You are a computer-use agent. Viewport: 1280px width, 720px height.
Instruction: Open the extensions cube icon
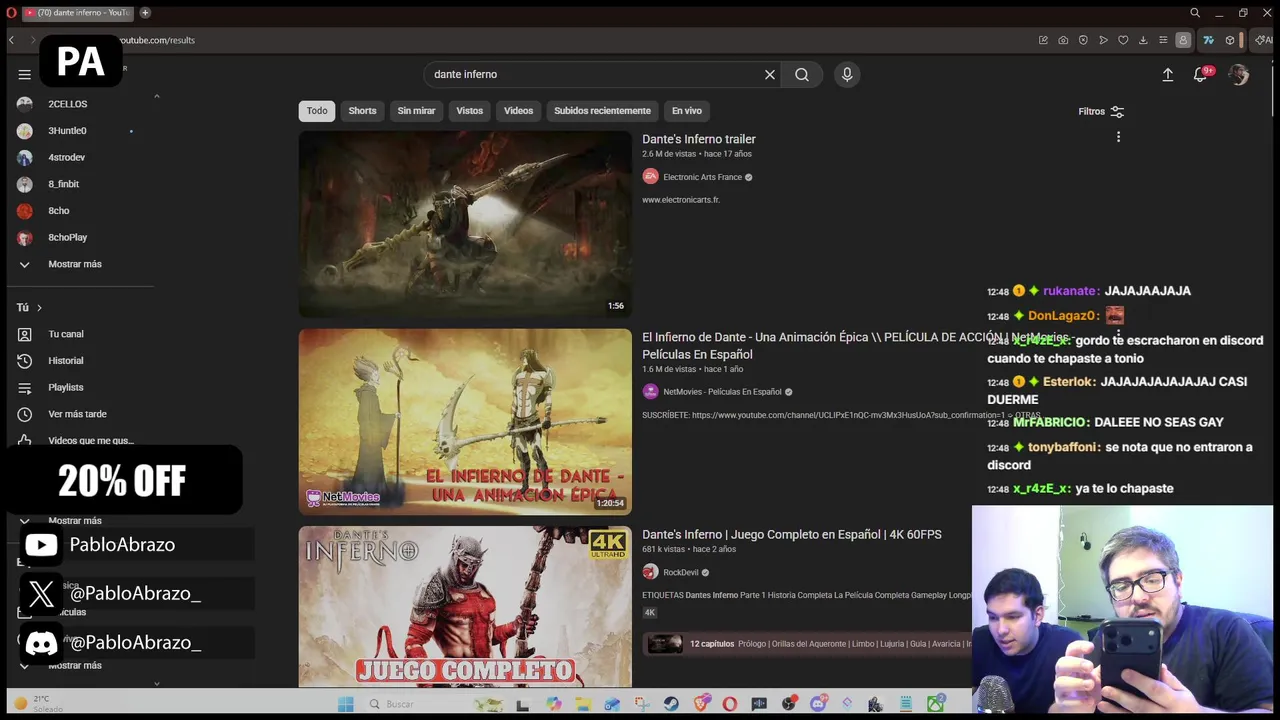click(1229, 40)
